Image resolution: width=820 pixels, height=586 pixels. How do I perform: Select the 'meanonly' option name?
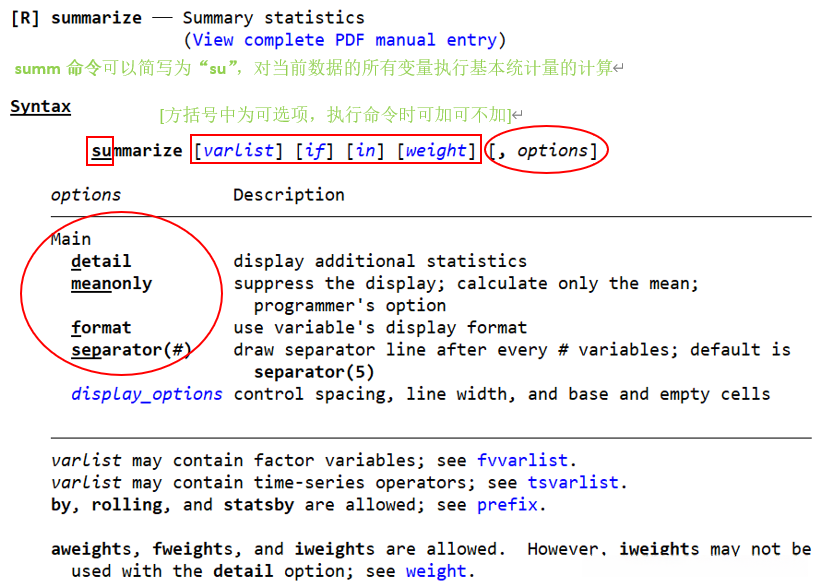pos(111,283)
